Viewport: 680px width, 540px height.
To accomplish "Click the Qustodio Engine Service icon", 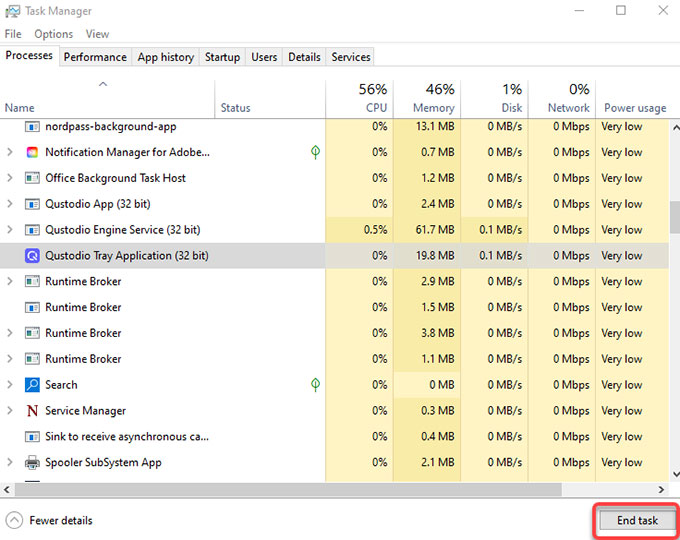I will (x=32, y=230).
